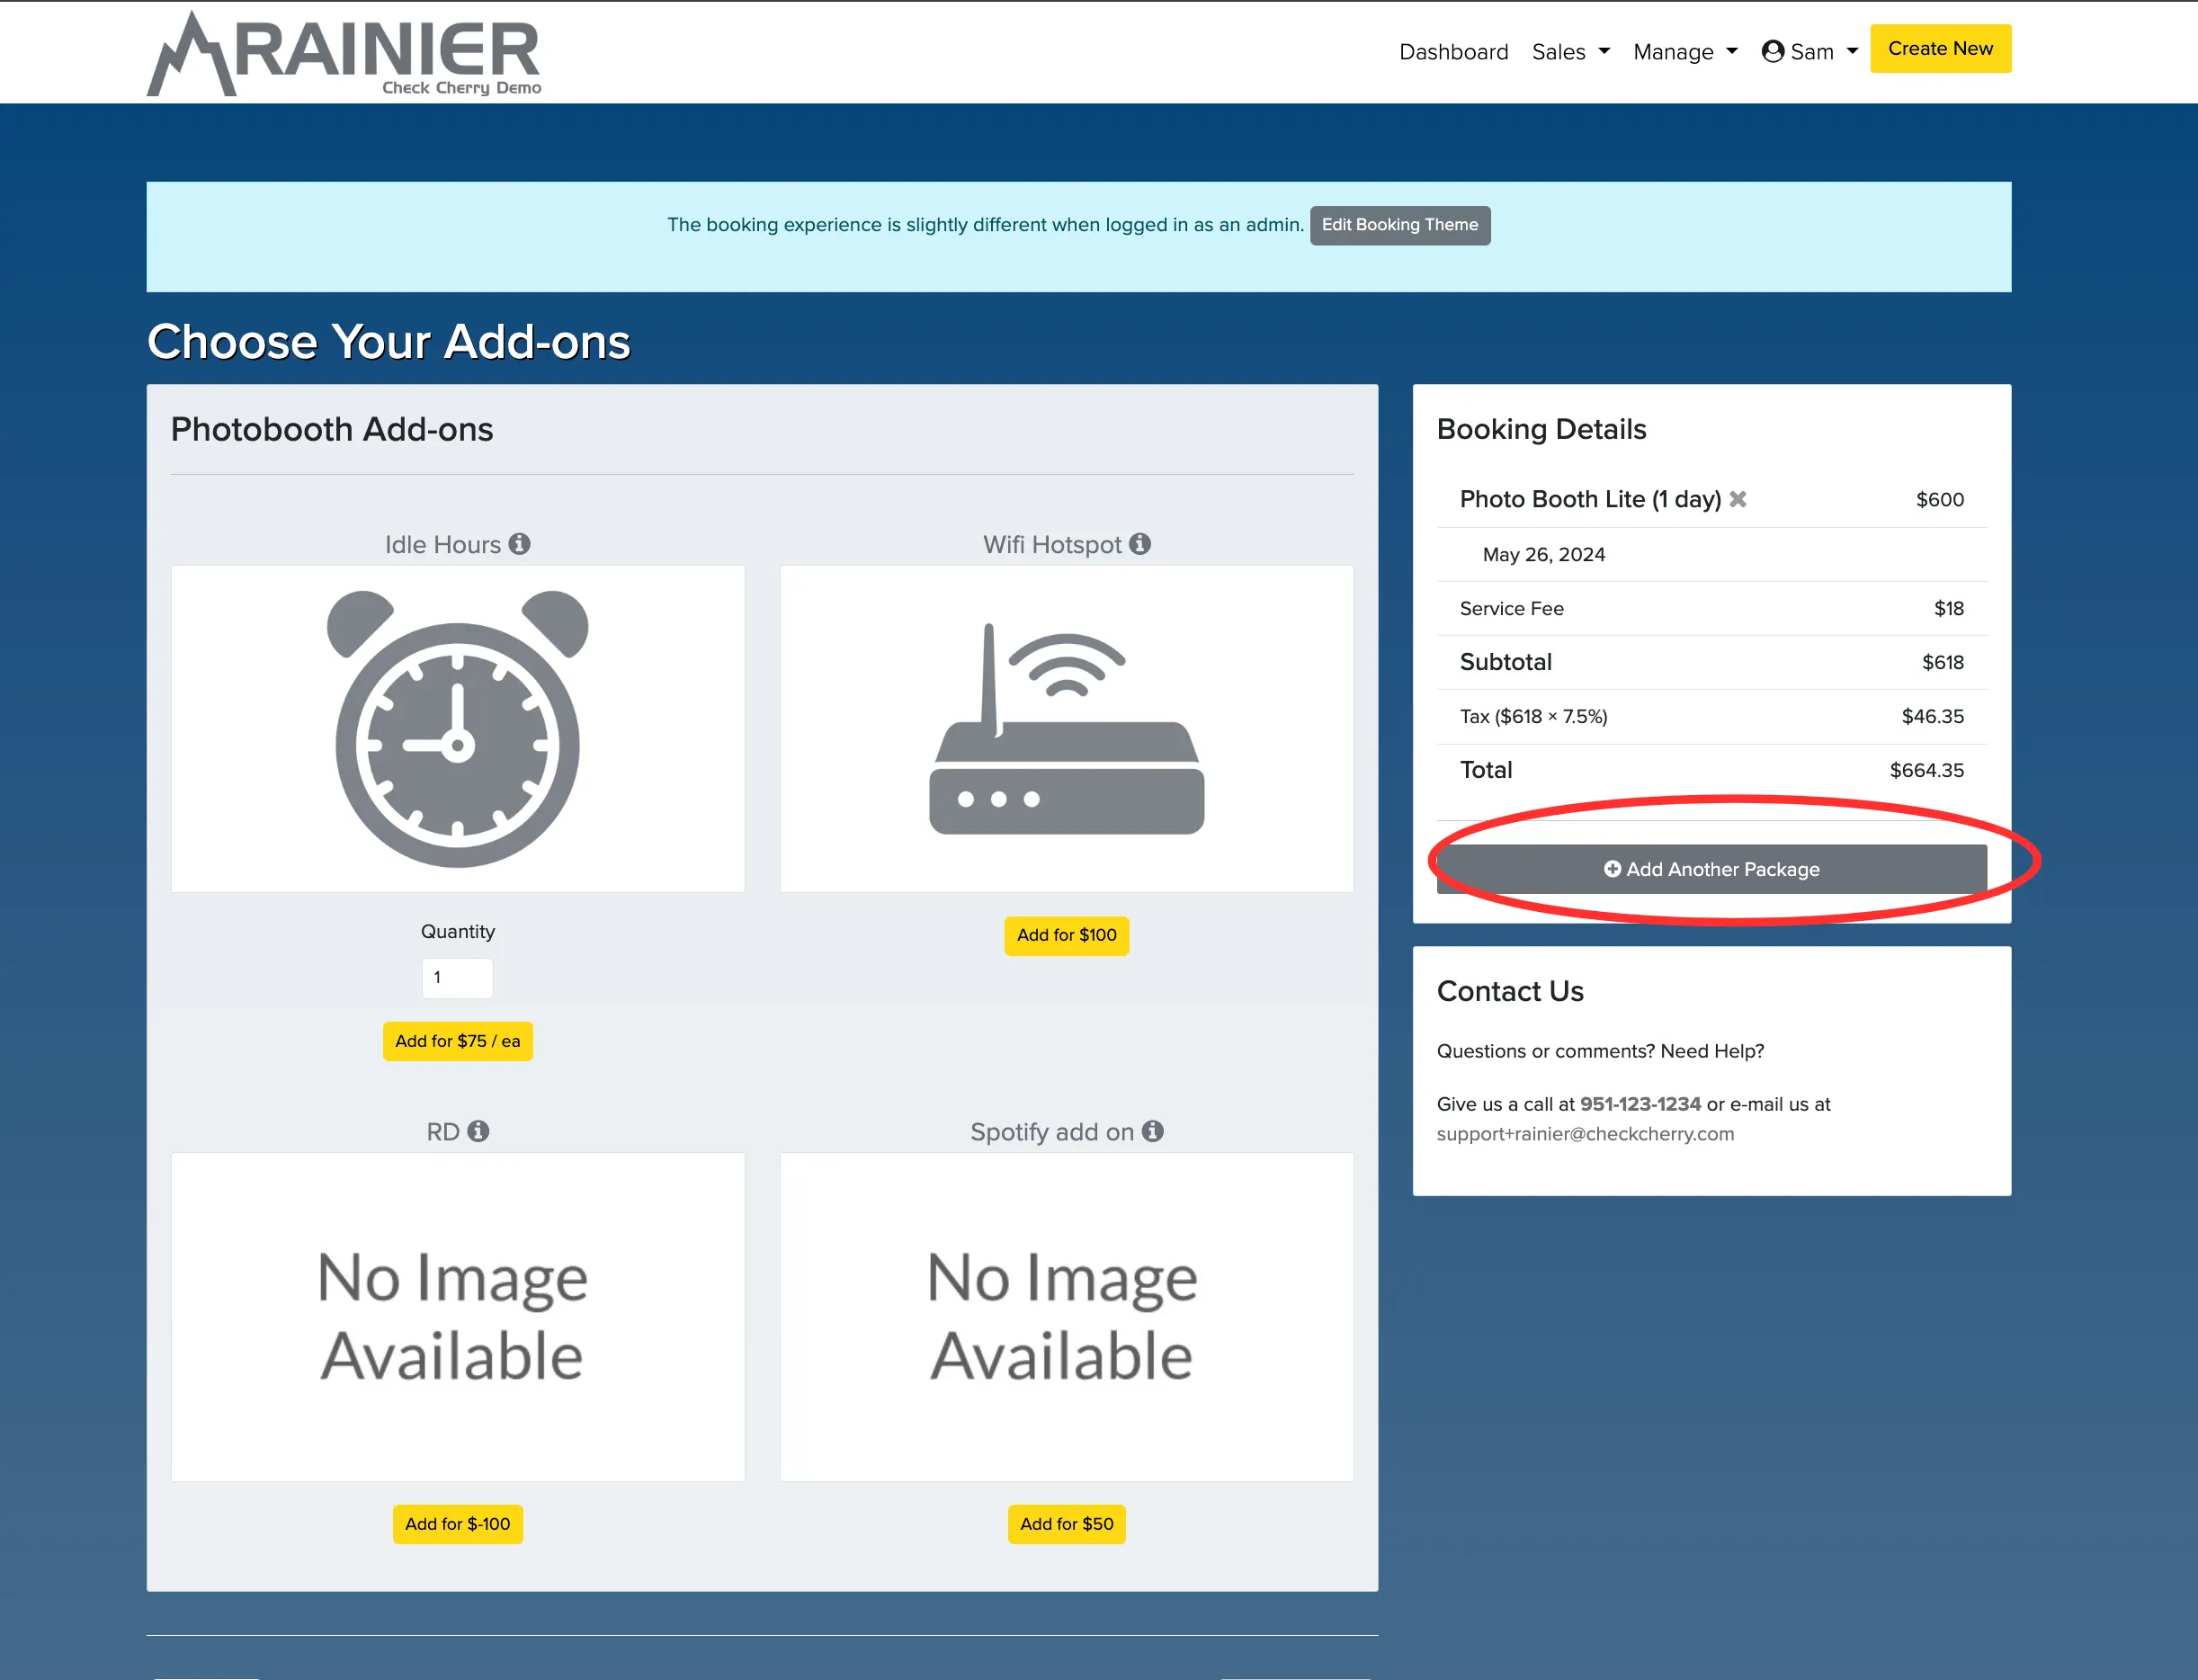
Task: Open the support+rainier@checkcherry.com email link
Action: pos(1585,1134)
